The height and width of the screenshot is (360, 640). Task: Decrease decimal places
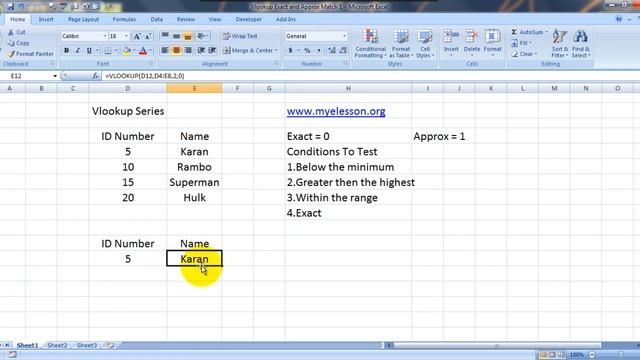(x=343, y=51)
